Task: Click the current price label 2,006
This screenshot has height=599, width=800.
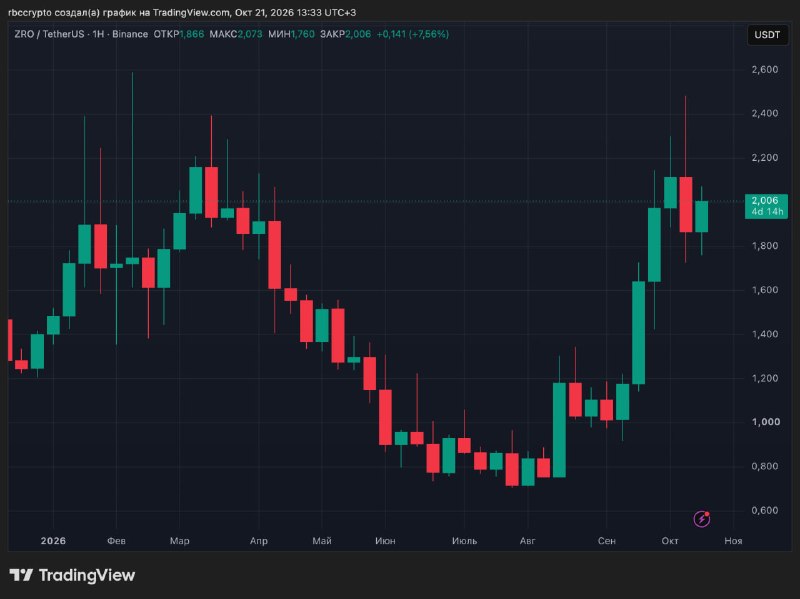Action: pos(766,206)
